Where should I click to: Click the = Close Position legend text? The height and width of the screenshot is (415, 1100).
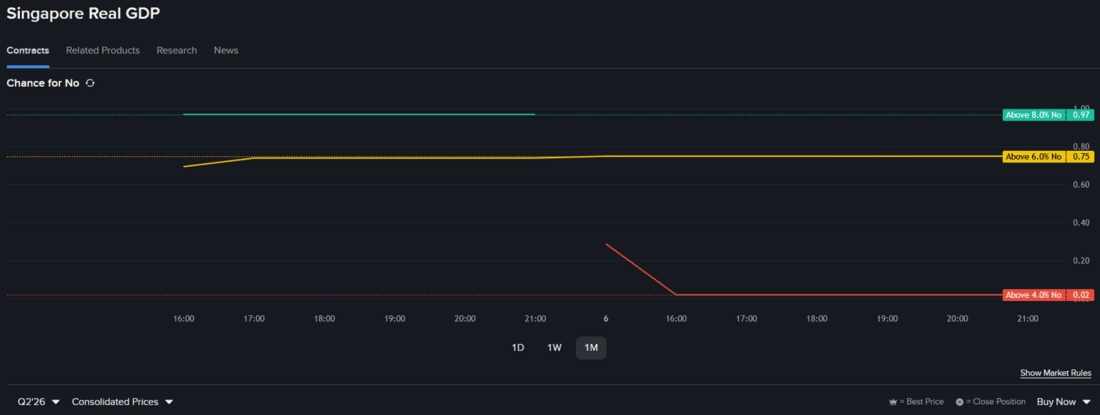(996, 402)
